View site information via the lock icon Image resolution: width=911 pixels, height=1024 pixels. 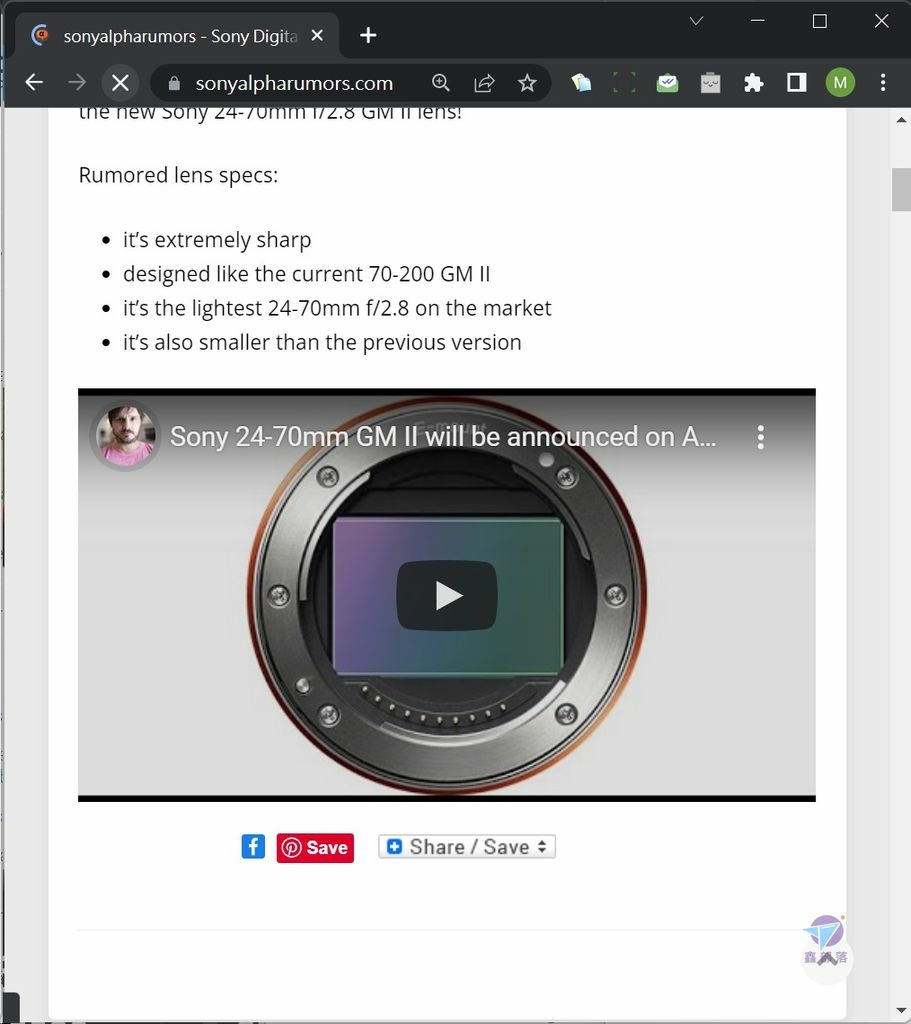click(174, 83)
